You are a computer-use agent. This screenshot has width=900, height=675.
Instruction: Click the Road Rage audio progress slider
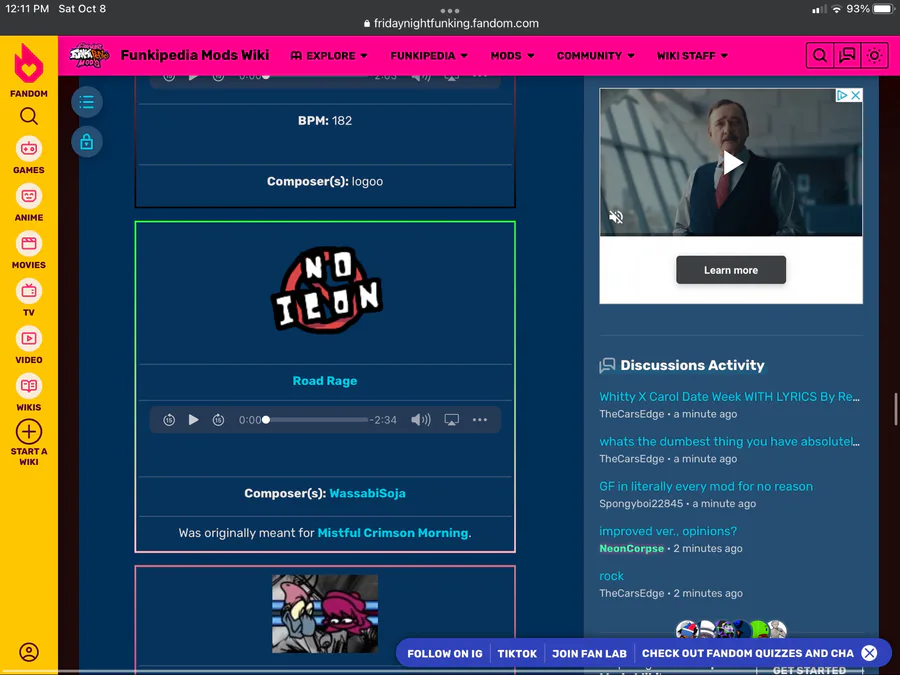click(x=316, y=420)
